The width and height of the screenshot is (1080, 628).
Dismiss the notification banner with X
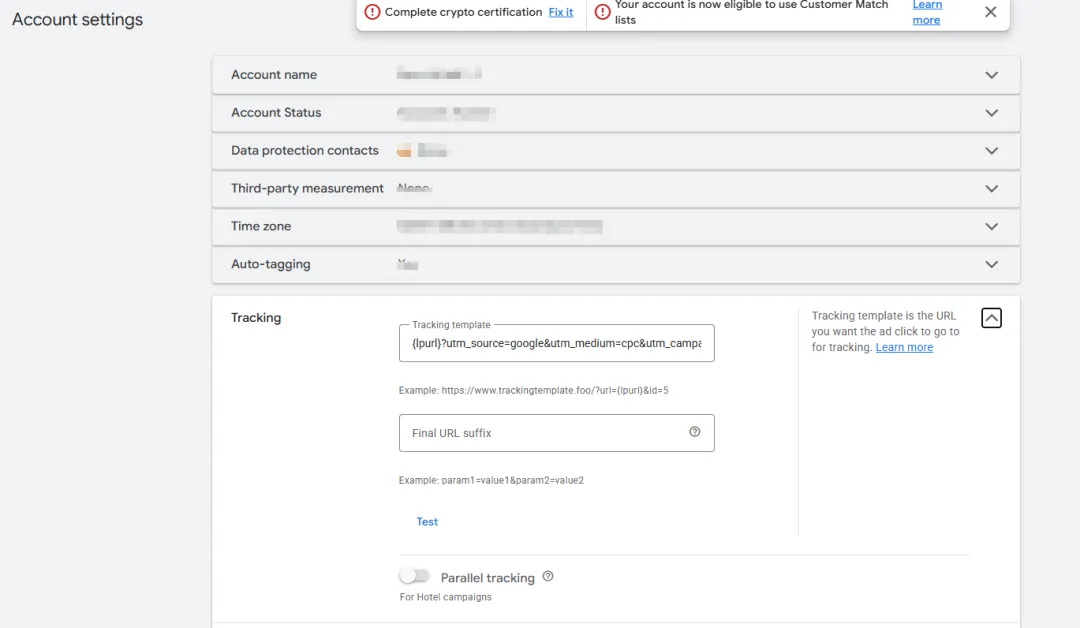[990, 12]
